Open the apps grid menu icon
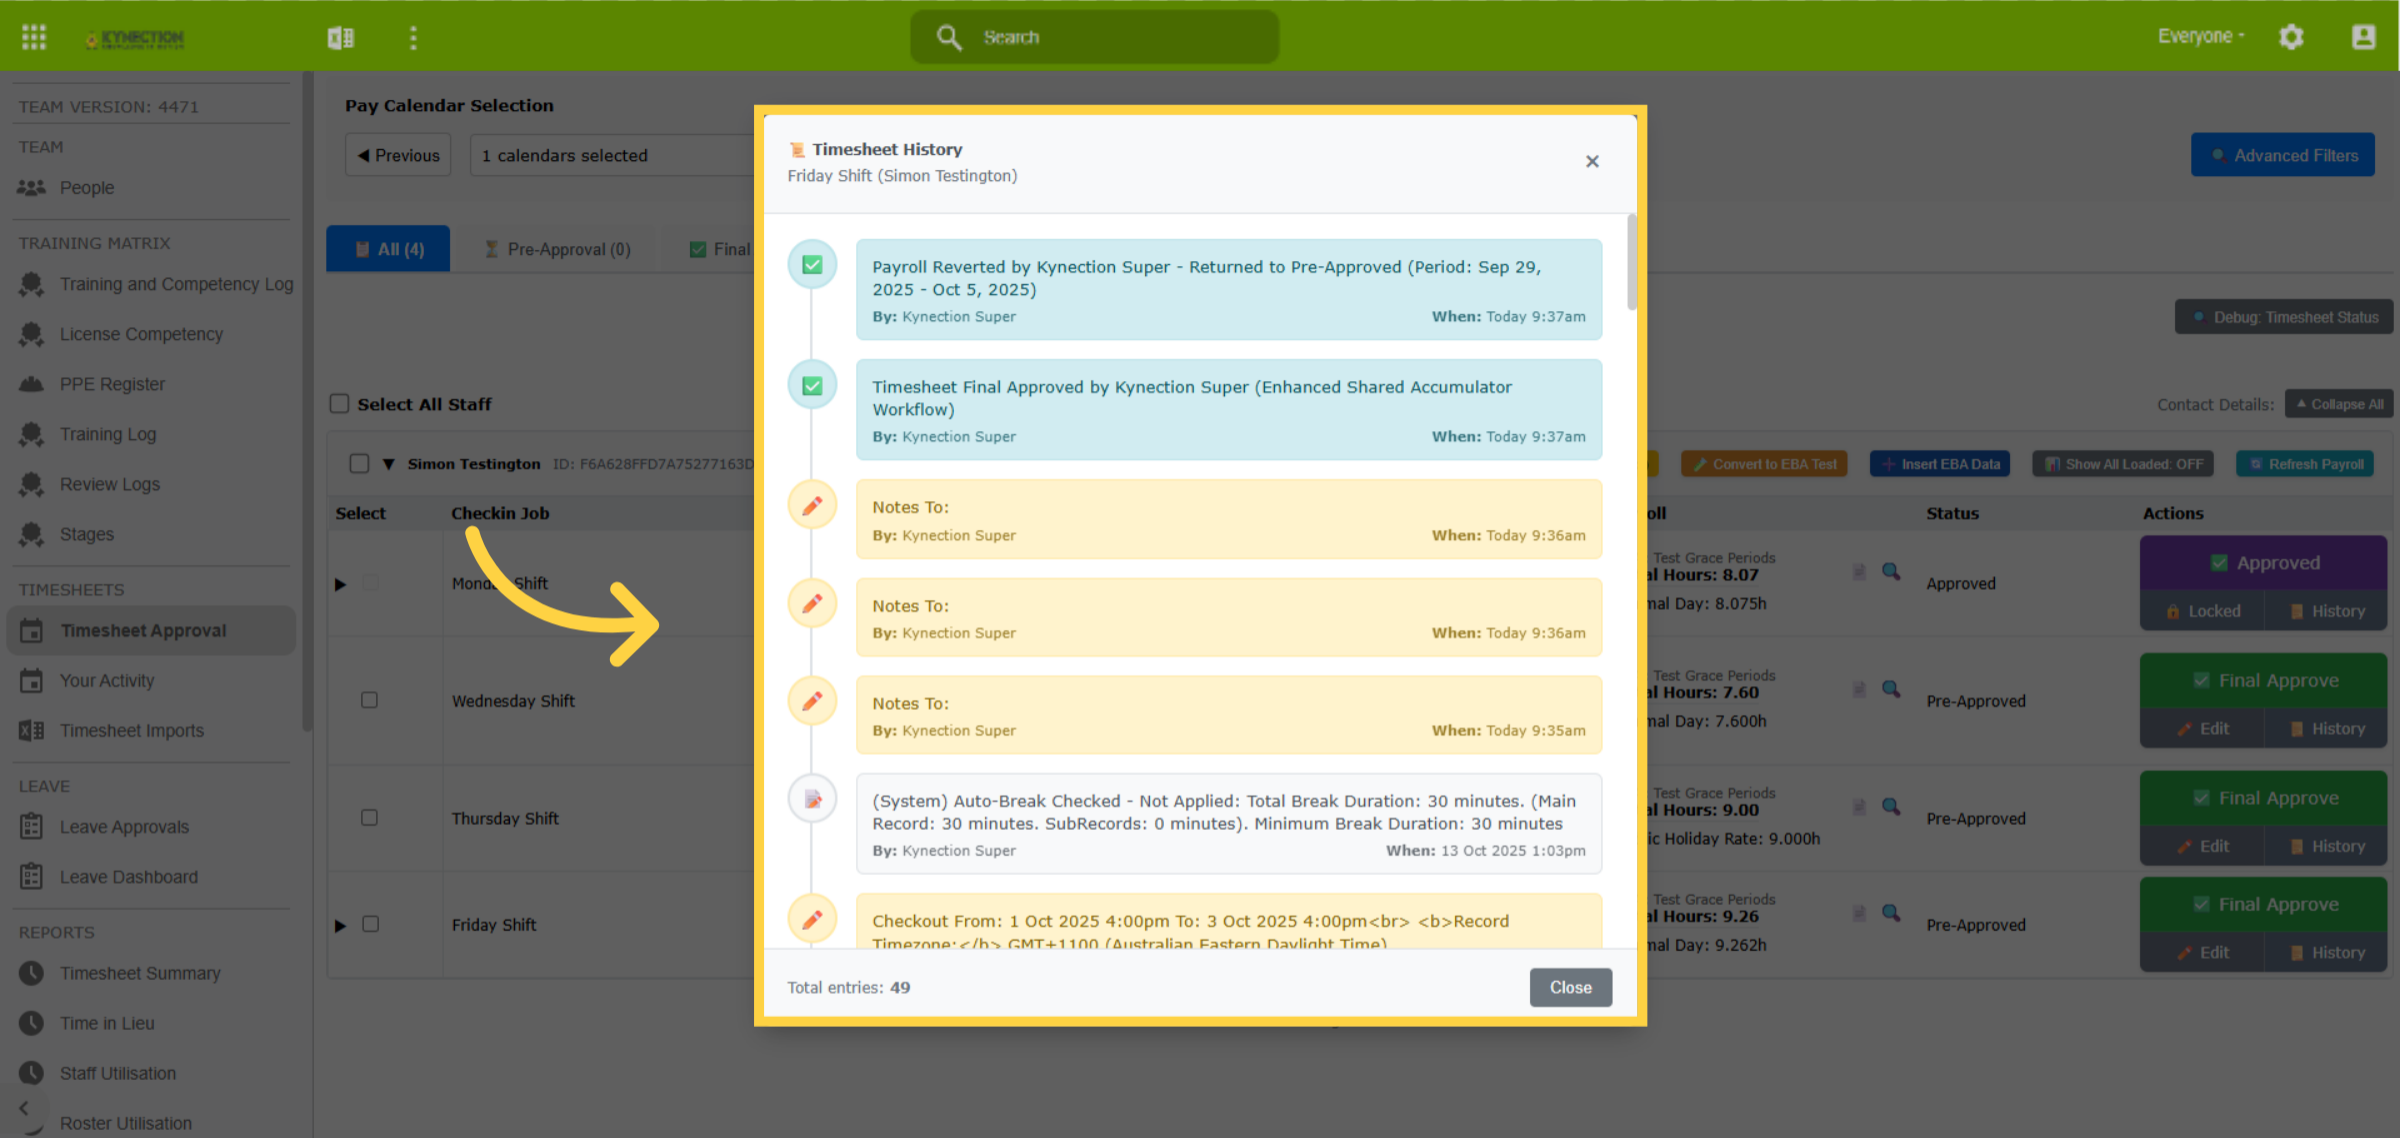Screen dimensions: 2400x1138 (x=34, y=37)
